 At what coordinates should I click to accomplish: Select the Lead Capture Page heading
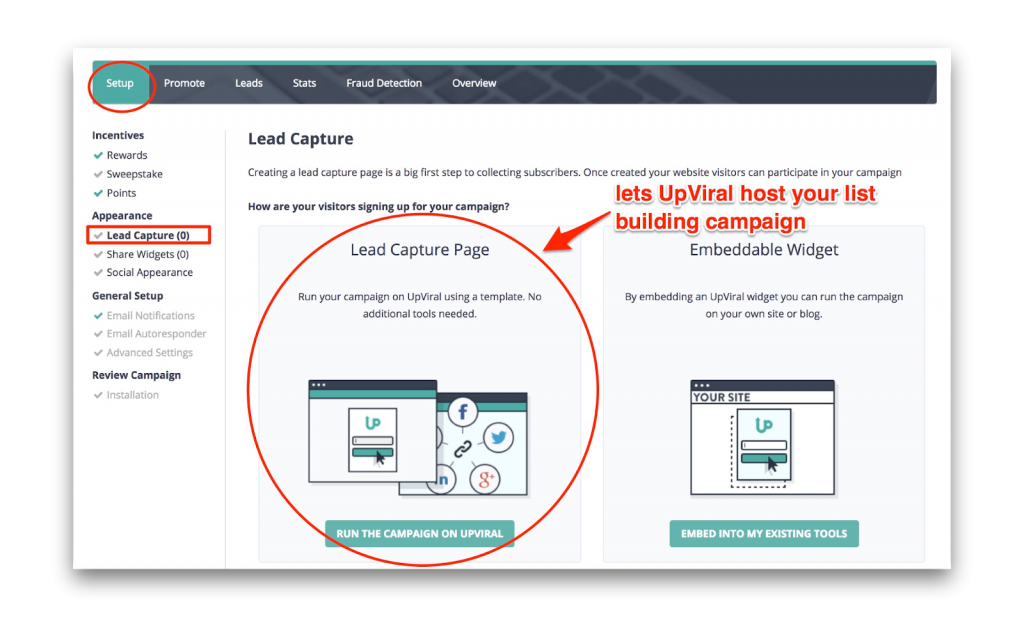420,250
